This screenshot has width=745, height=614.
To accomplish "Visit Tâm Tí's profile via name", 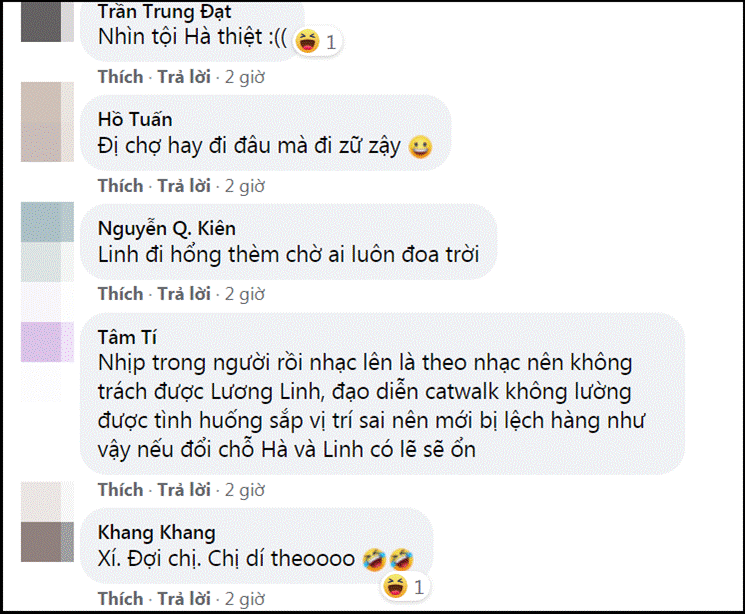I will pyautogui.click(x=130, y=337).
